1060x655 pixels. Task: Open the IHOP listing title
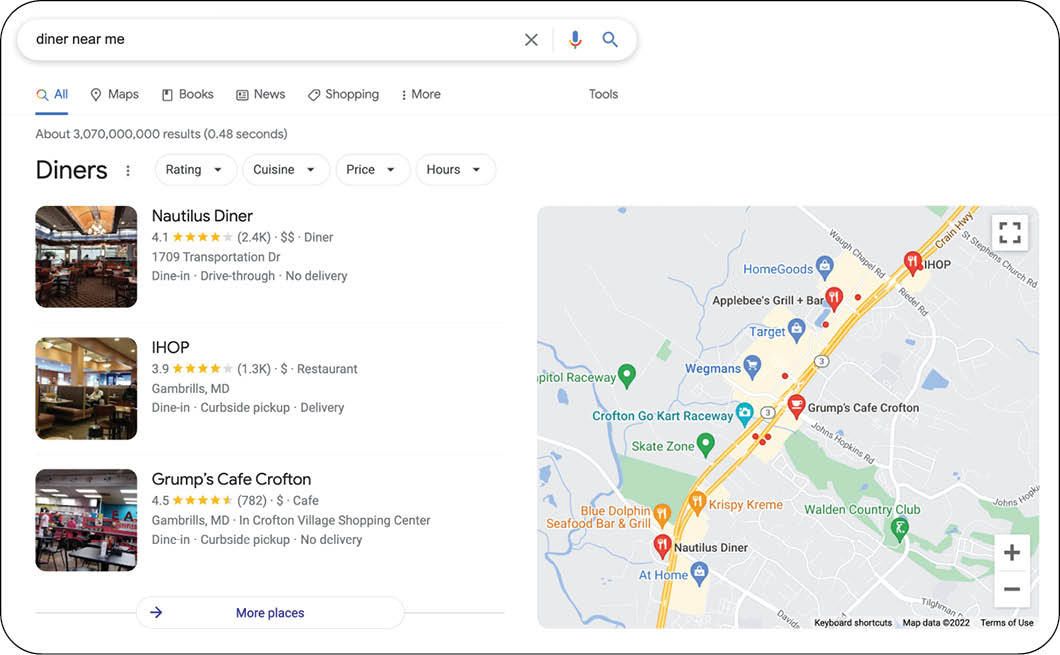click(x=170, y=347)
